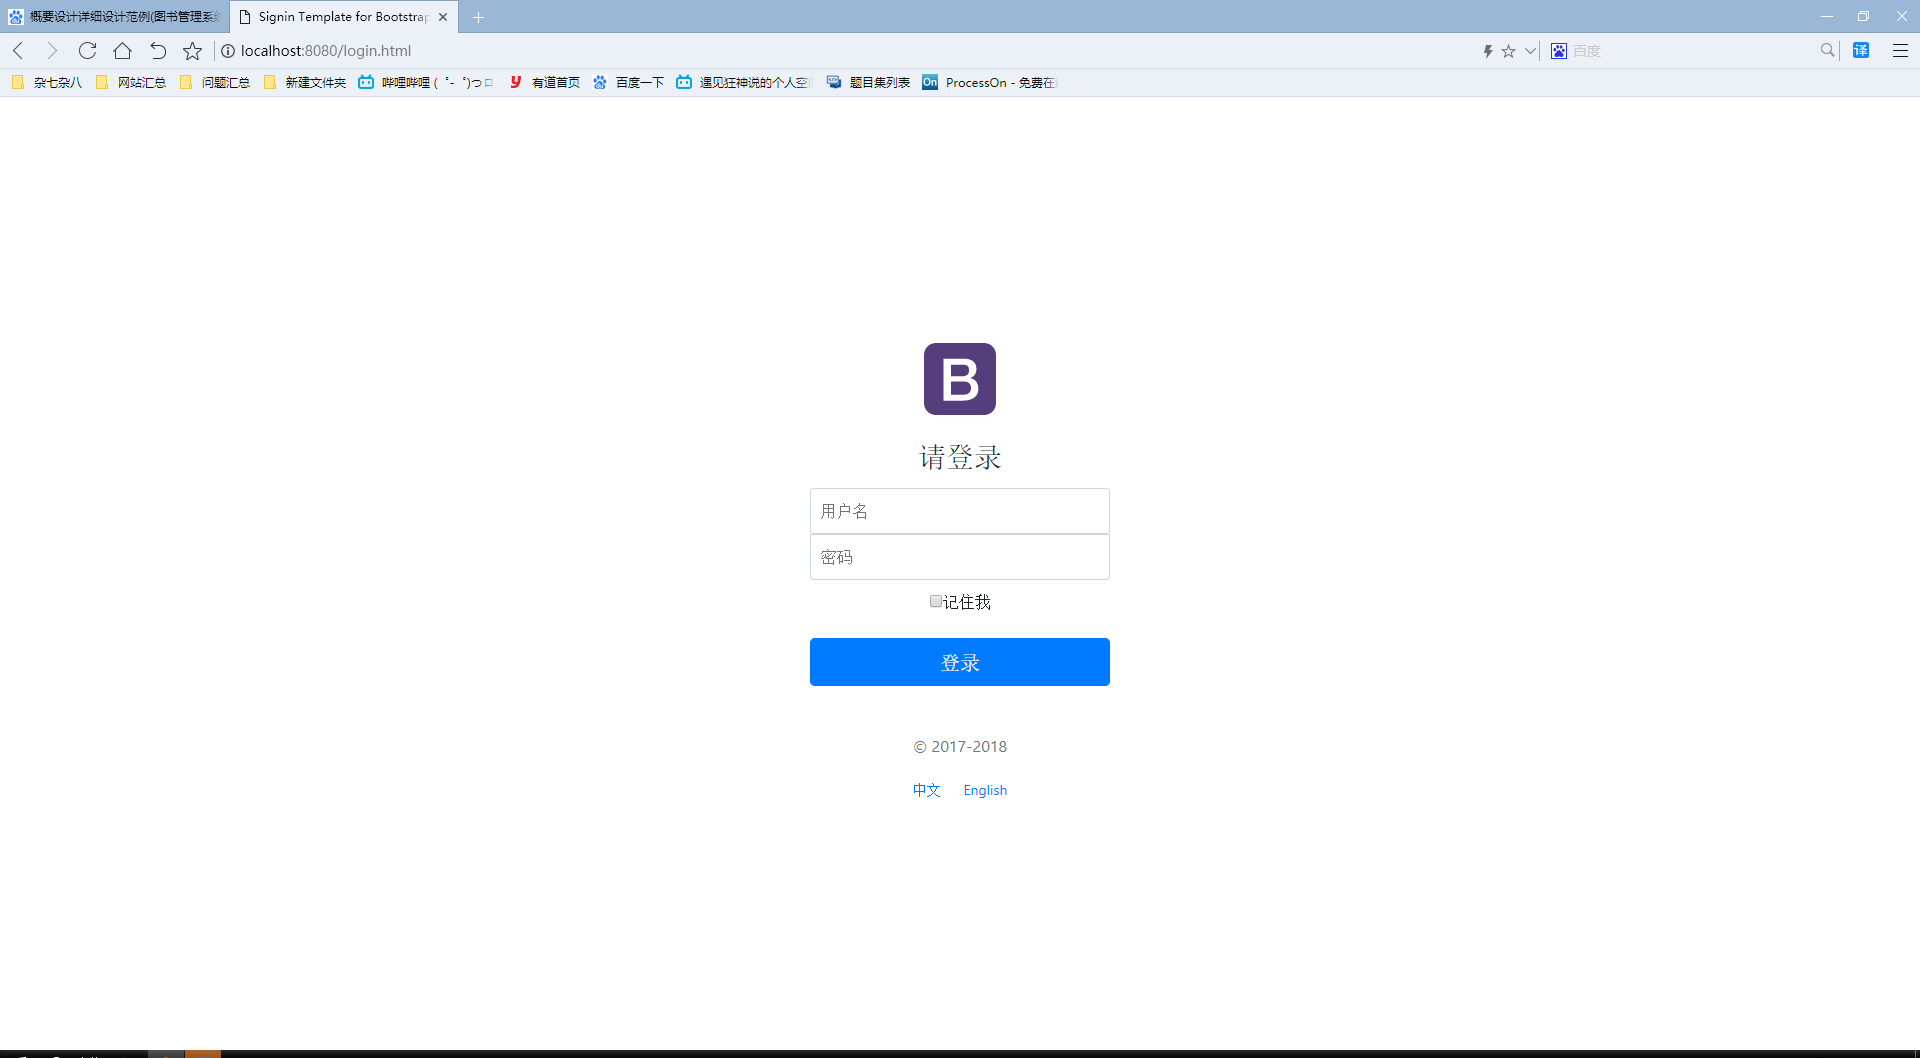Screen dimensions: 1920x1058
Task: Check the 记住我 remember-me checkbox
Action: (936, 601)
